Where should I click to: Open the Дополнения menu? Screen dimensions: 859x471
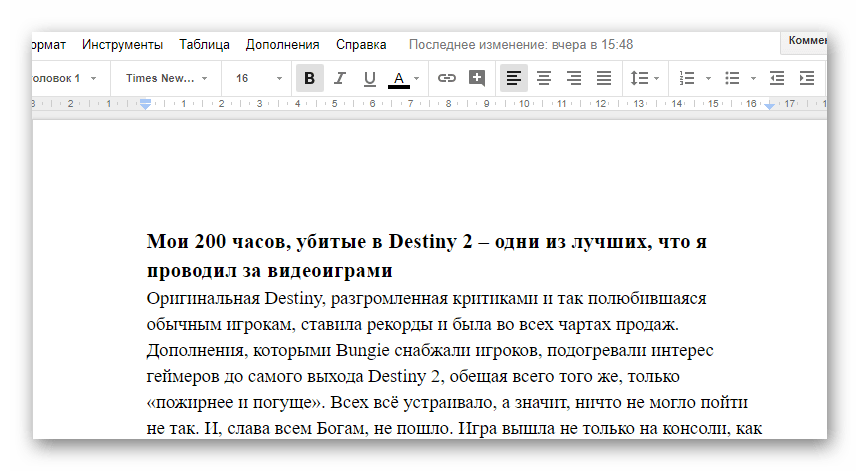coord(282,44)
